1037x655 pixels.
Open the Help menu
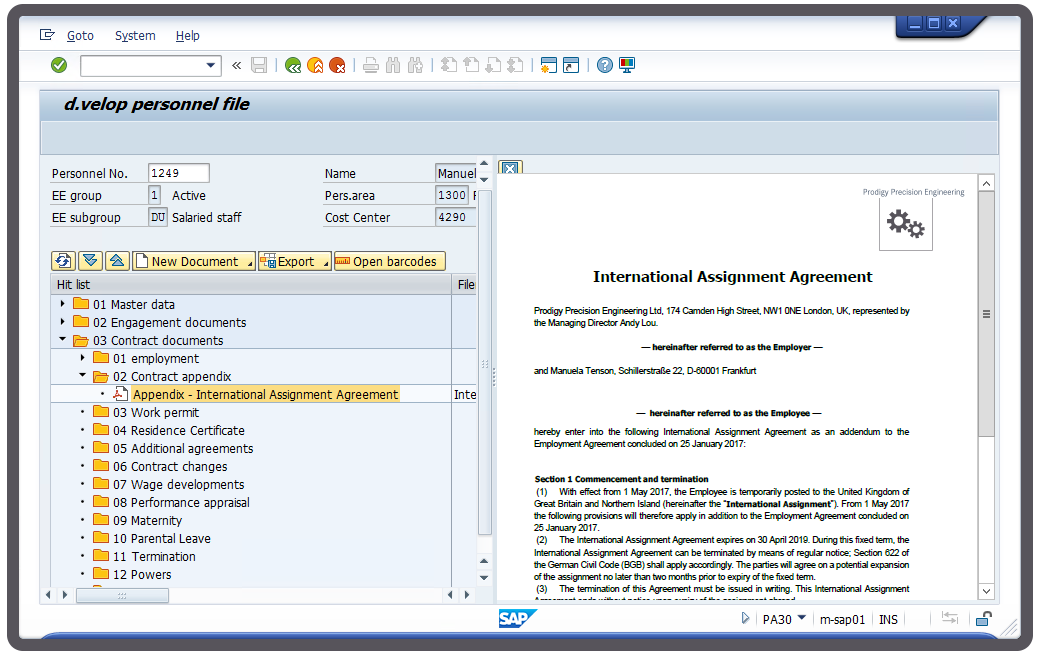coord(187,36)
